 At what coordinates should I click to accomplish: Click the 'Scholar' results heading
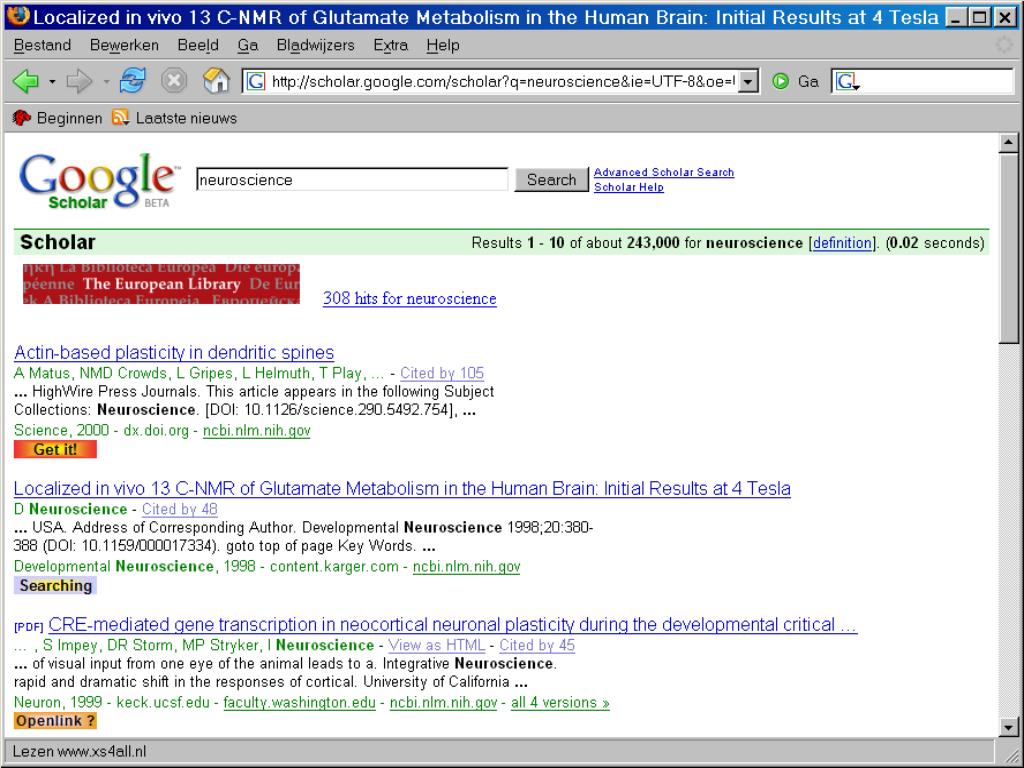coord(57,242)
